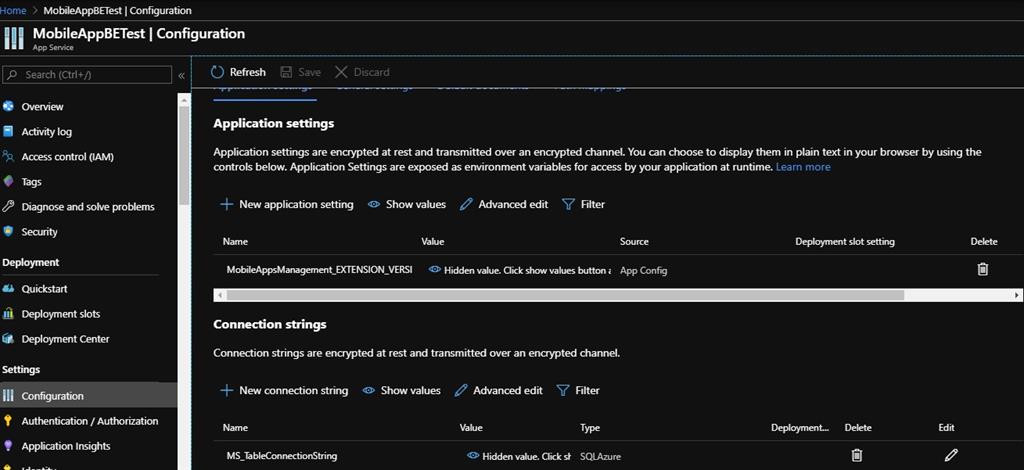Open the Tags menu item

click(x=31, y=182)
